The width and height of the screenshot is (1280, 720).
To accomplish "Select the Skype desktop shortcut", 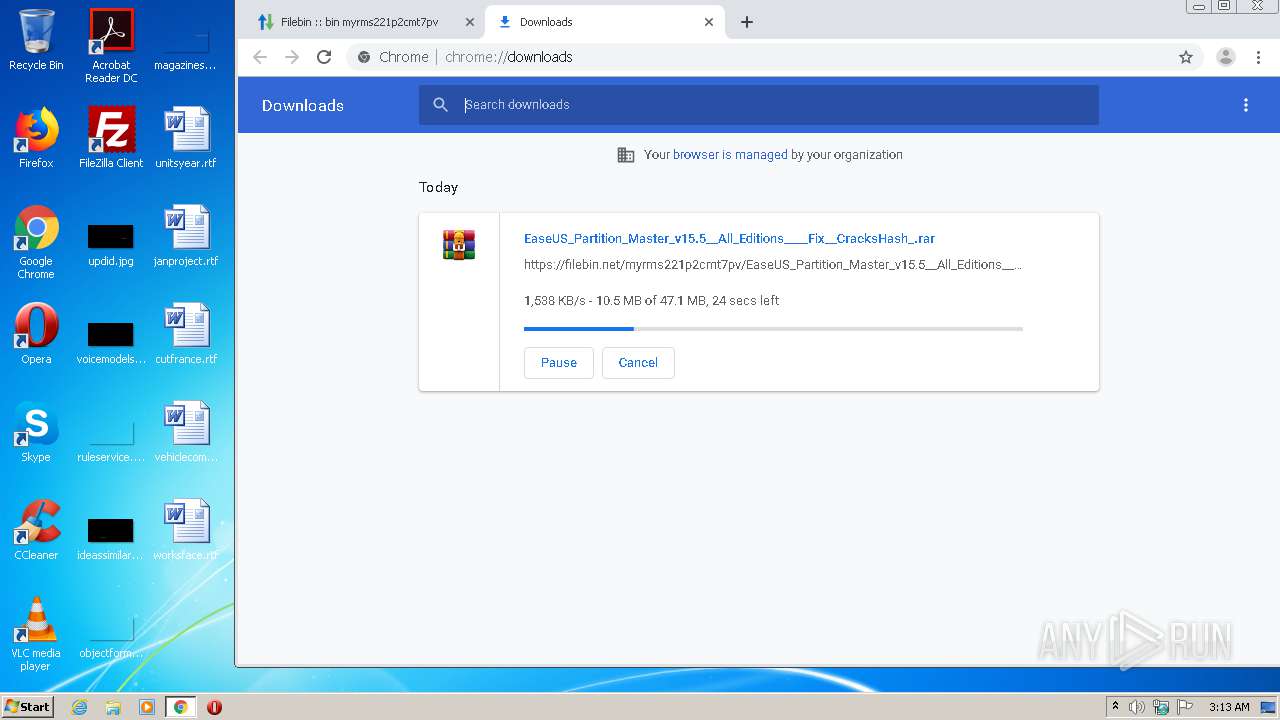I will coord(36,432).
